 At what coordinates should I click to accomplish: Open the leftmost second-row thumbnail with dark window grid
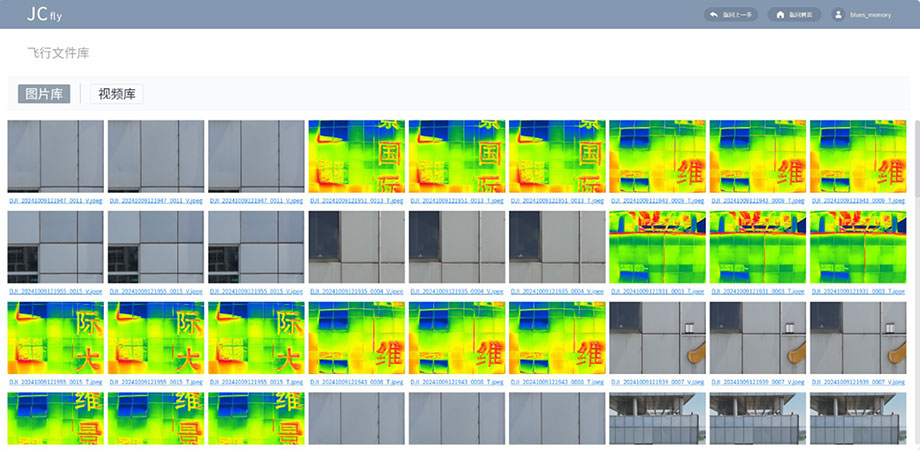(x=55, y=247)
